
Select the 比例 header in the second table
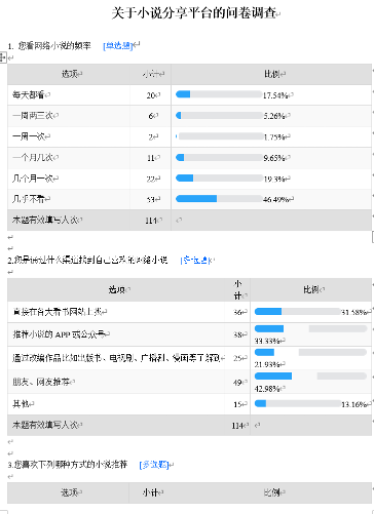pos(311,290)
